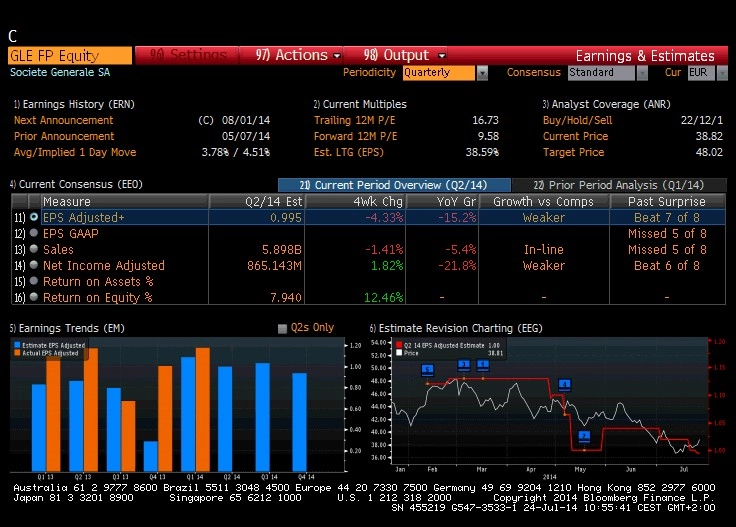Image resolution: width=736 pixels, height=527 pixels.
Task: Click event marker 2 on revision chart
Action: (x=584, y=436)
